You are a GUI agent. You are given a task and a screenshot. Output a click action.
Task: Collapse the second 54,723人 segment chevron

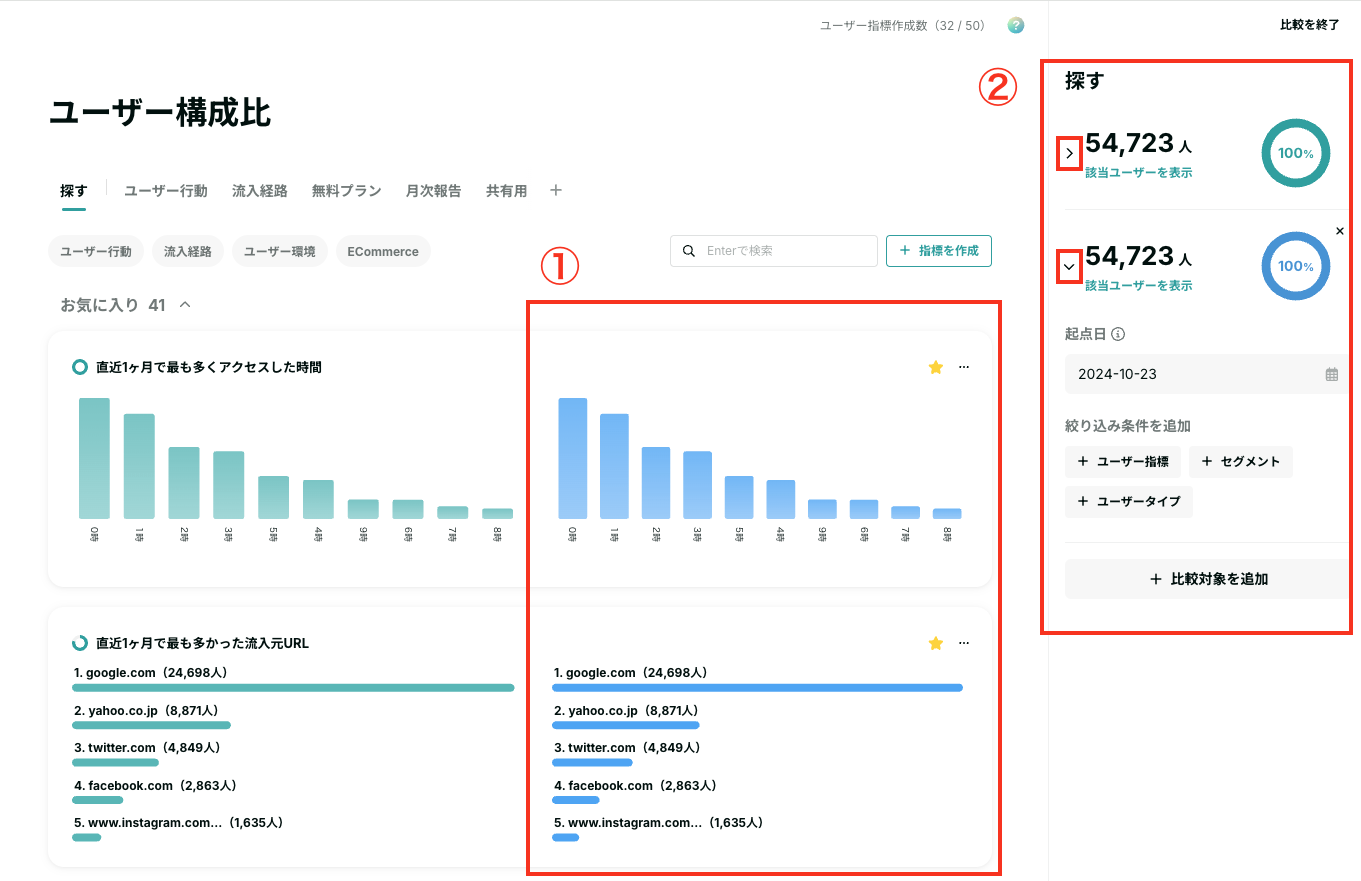pos(1069,267)
